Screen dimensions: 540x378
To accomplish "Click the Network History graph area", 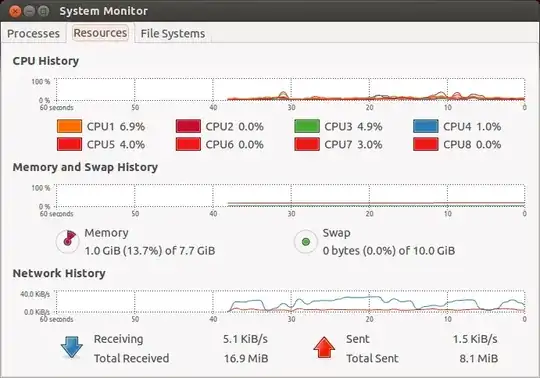I will pos(291,301).
